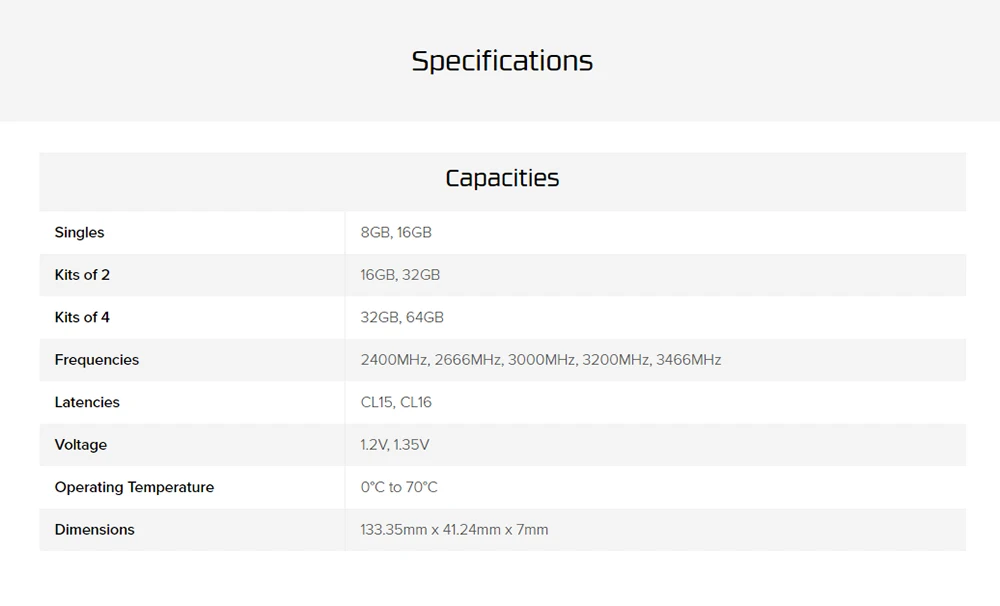
Task: Select the Frequencies row label
Action: [x=97, y=360]
